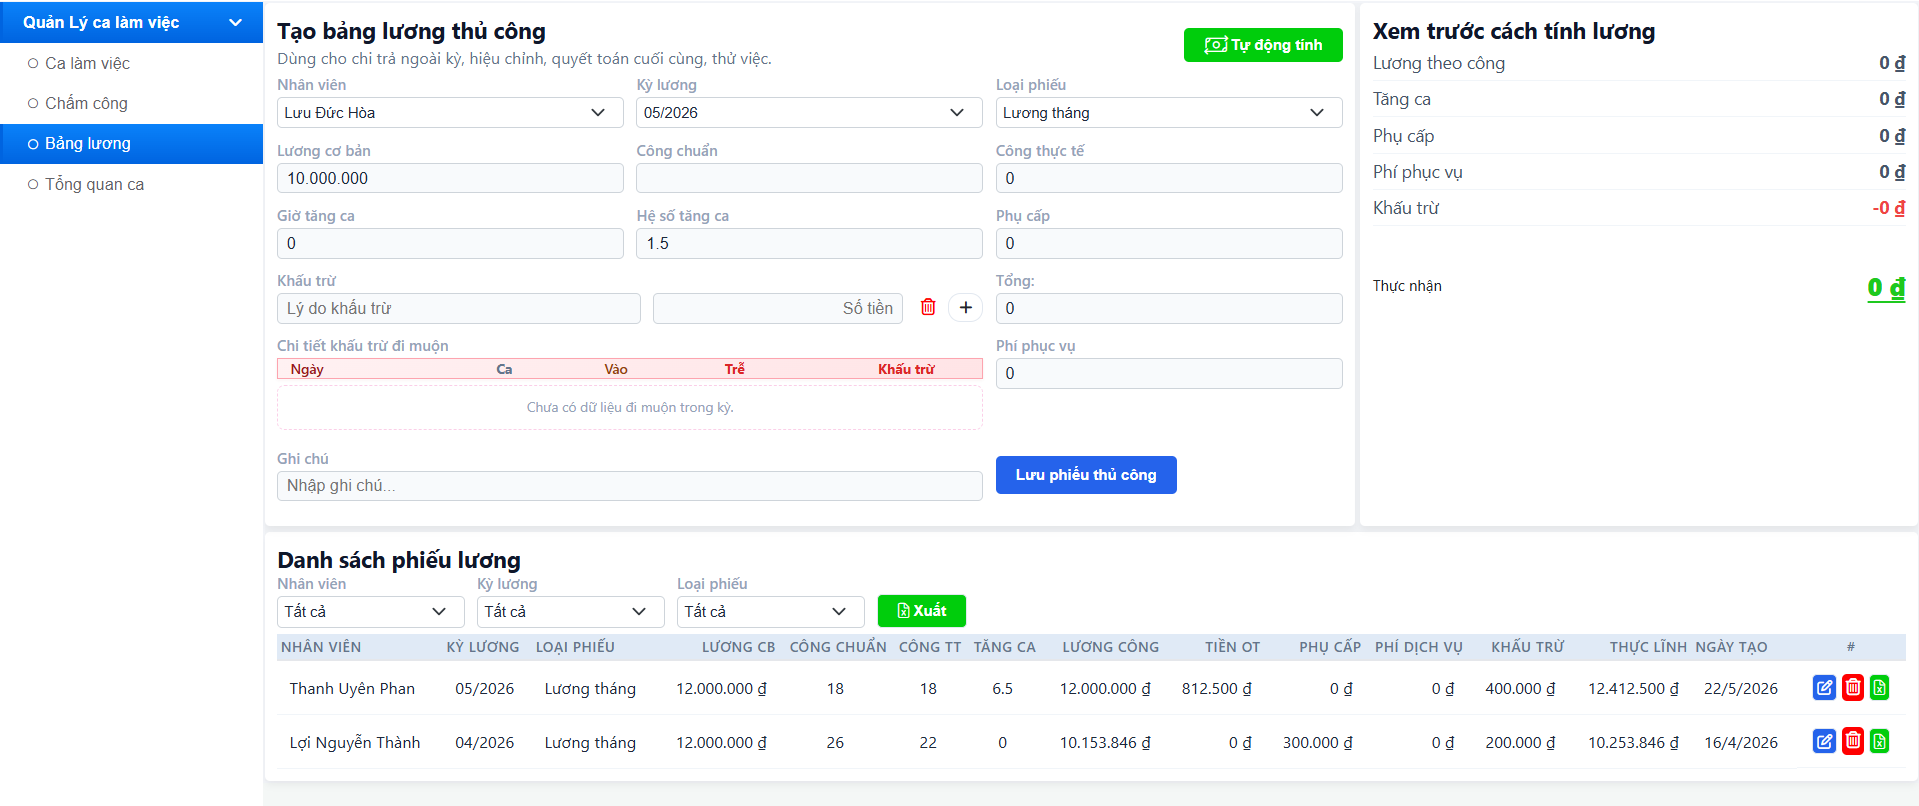Delete Lợi Nguyễn Thành payslip icon
This screenshot has width=1919, height=806.
[x=1853, y=742]
